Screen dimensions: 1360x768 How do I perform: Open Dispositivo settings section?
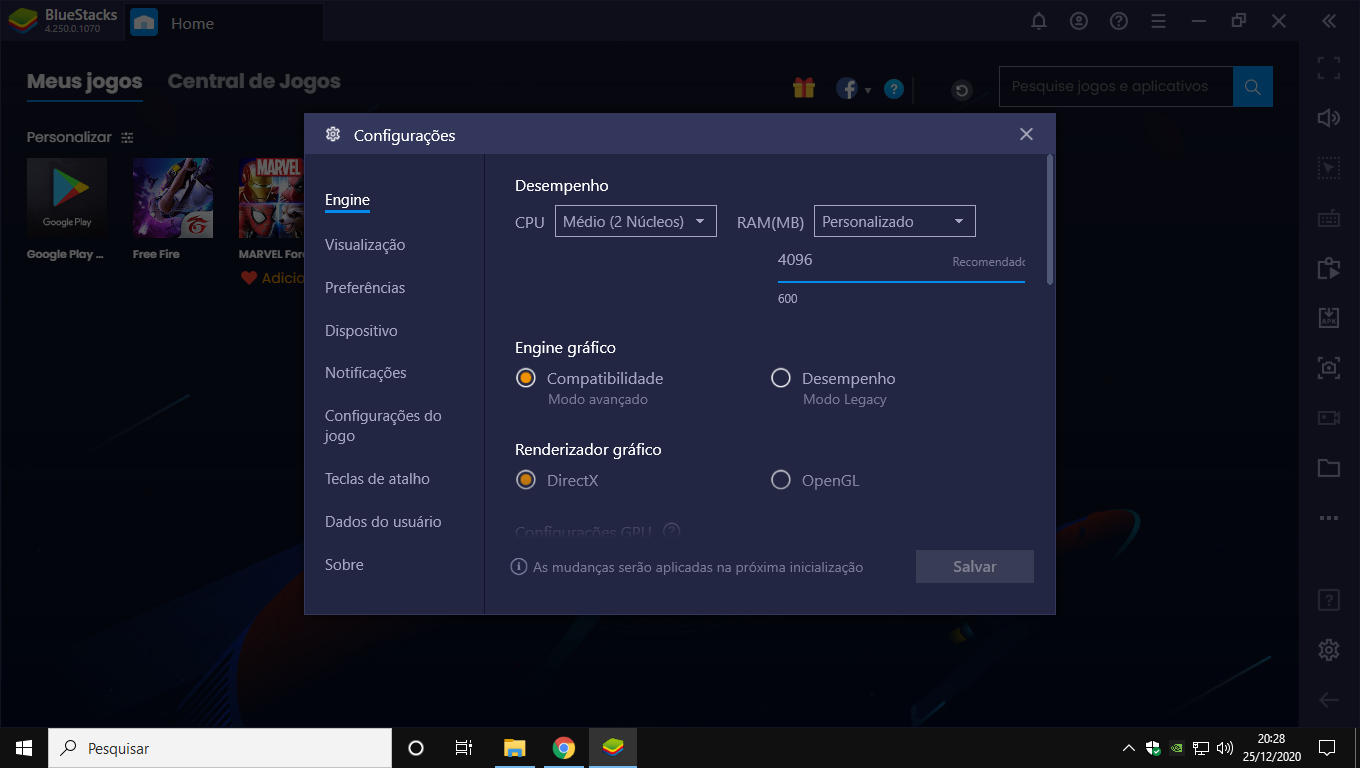click(361, 331)
